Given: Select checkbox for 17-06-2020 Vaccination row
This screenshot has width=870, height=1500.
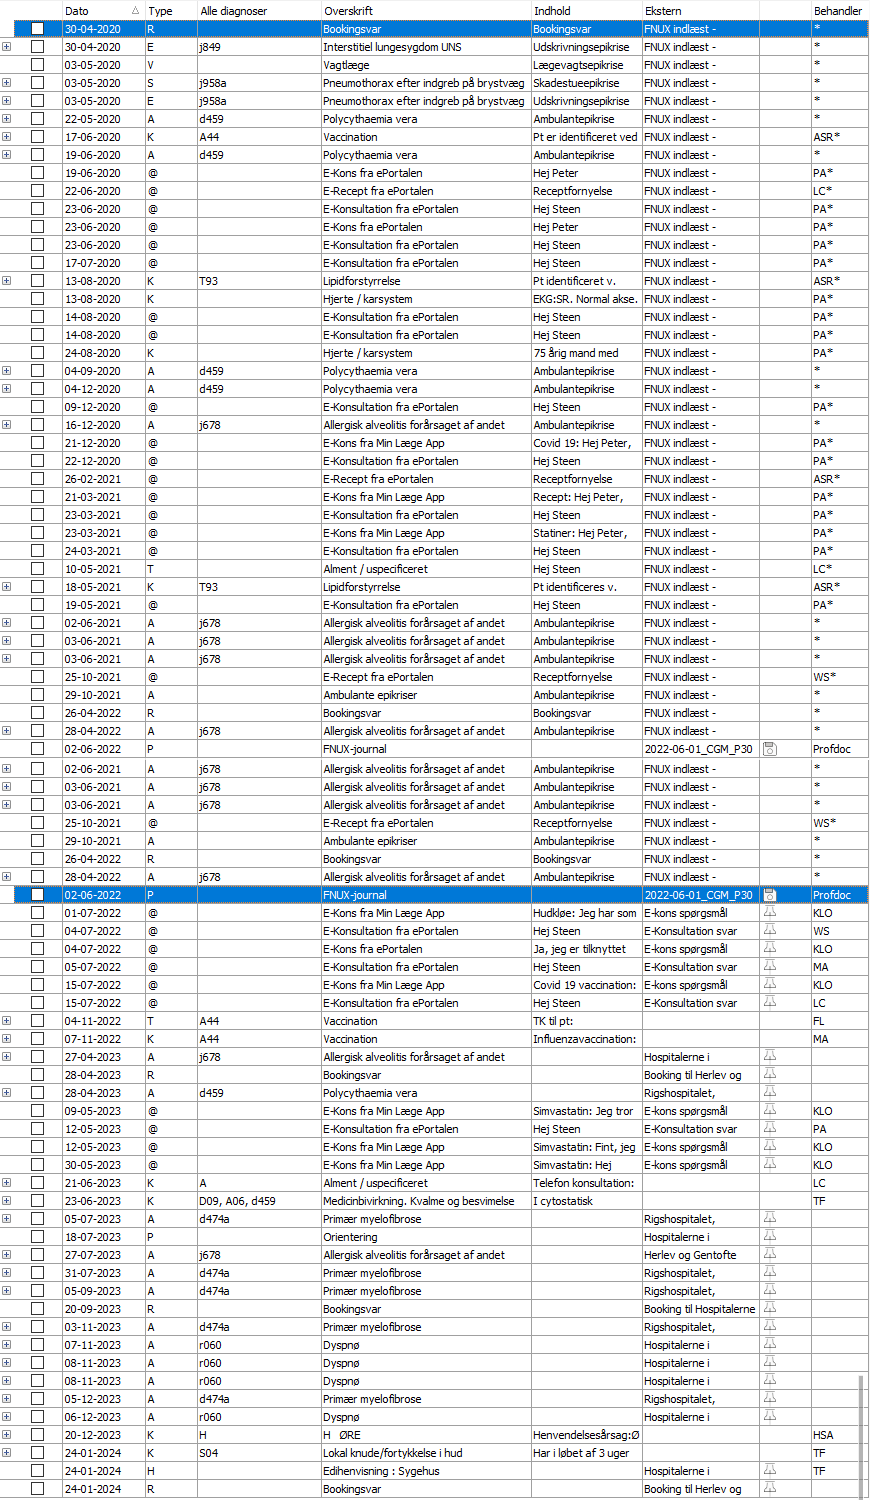Looking at the screenshot, I should [x=37, y=137].
